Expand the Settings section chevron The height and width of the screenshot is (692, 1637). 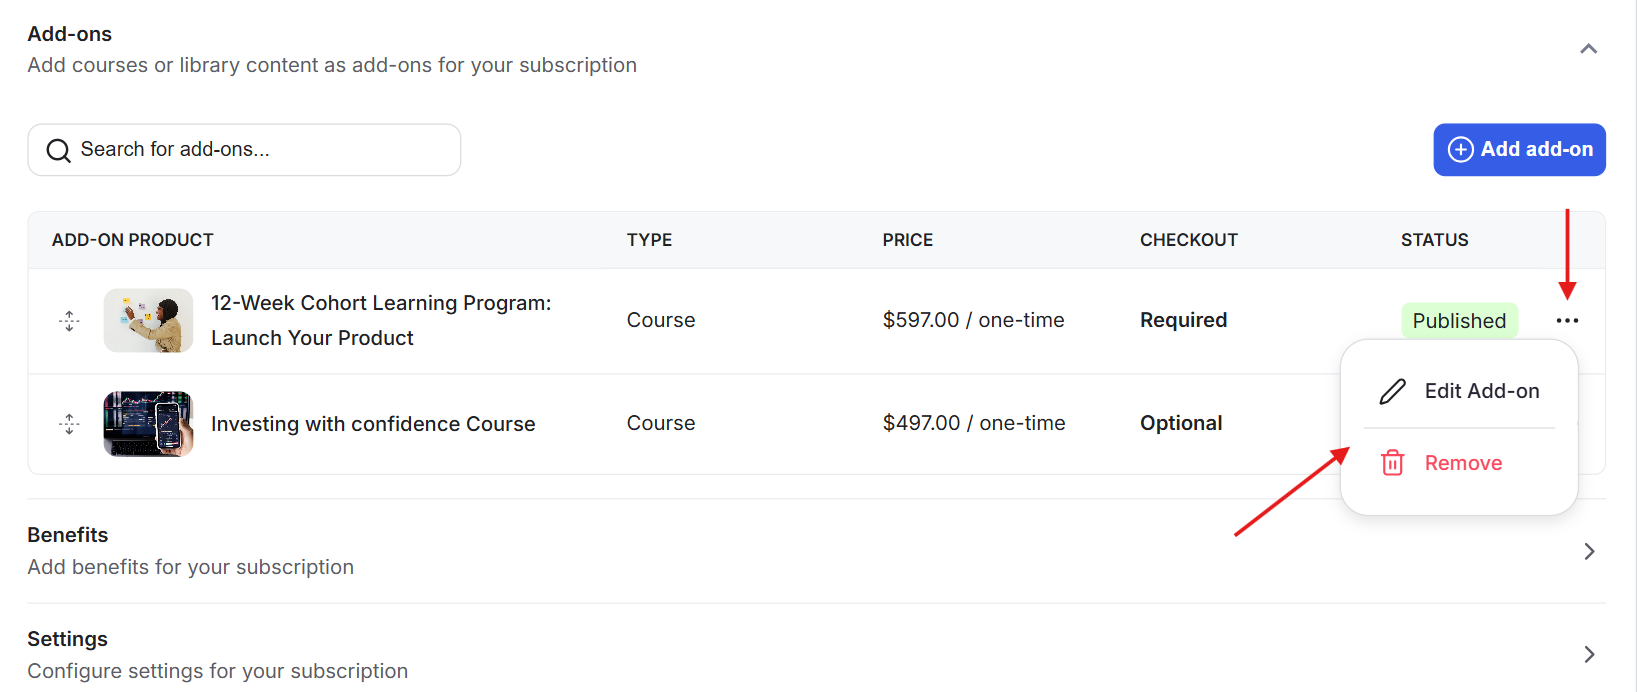[1589, 654]
